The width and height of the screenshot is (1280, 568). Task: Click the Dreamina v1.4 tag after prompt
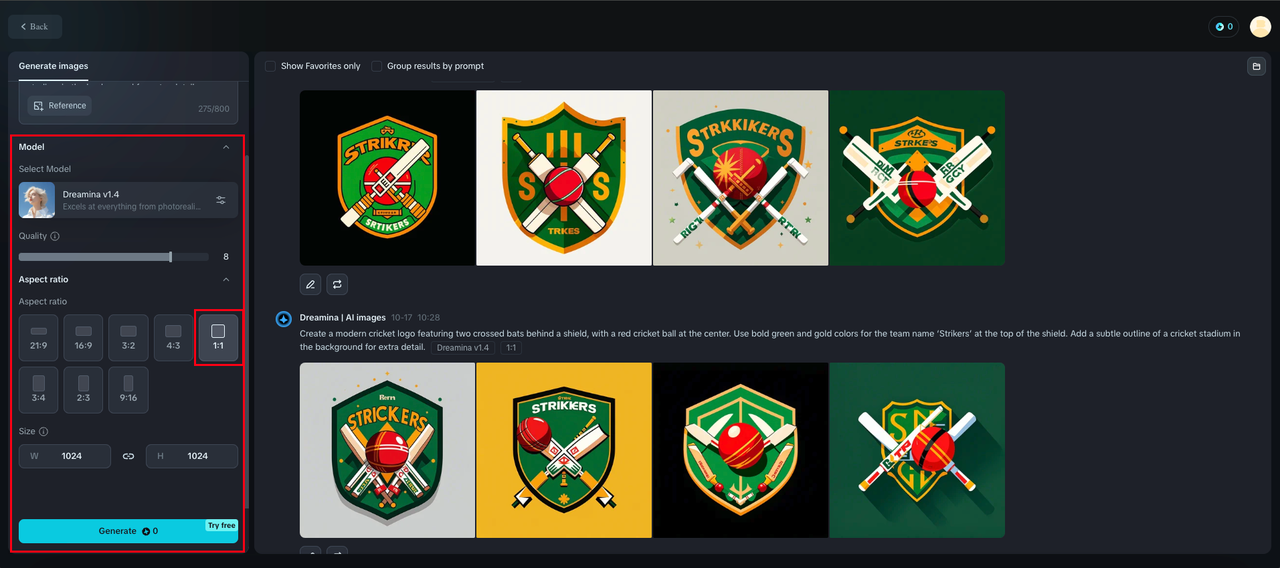point(463,347)
